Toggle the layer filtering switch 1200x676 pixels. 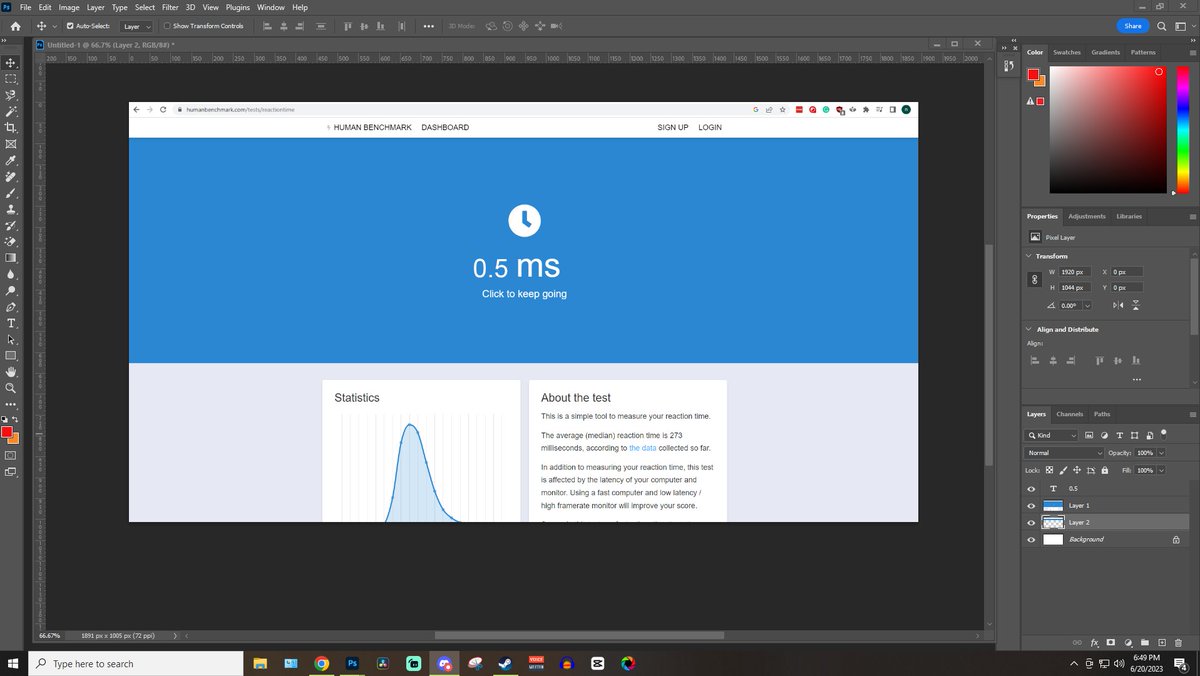1164,435
